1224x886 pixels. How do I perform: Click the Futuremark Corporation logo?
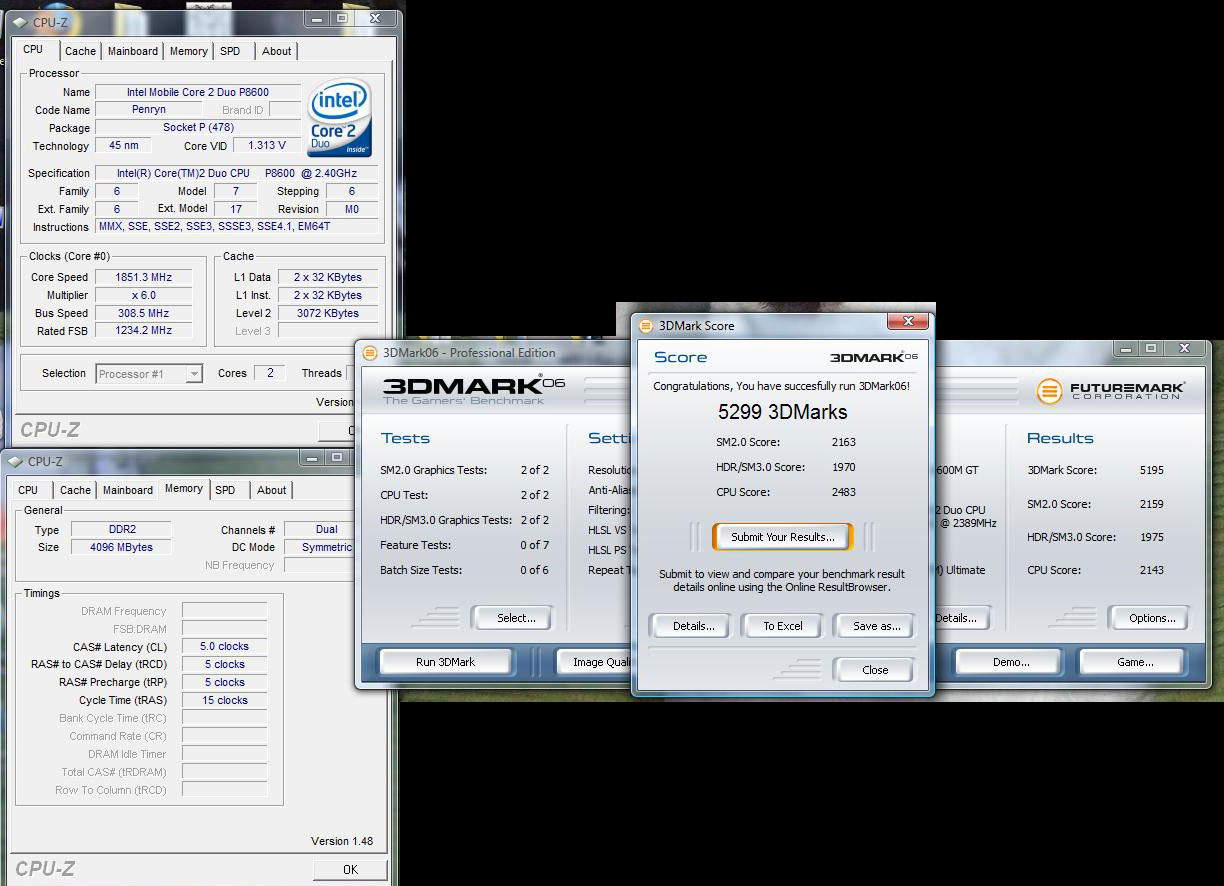[1110, 391]
